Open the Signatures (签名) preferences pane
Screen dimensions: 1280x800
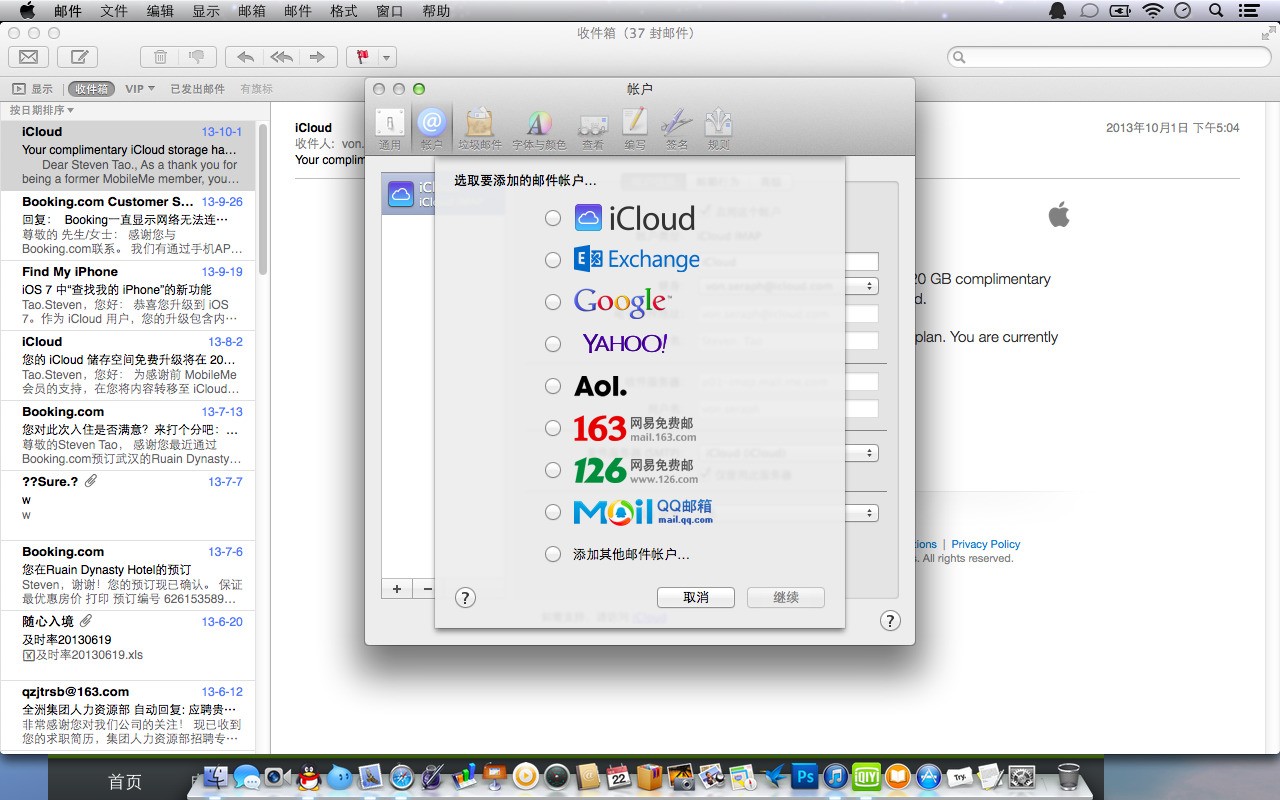(677, 129)
